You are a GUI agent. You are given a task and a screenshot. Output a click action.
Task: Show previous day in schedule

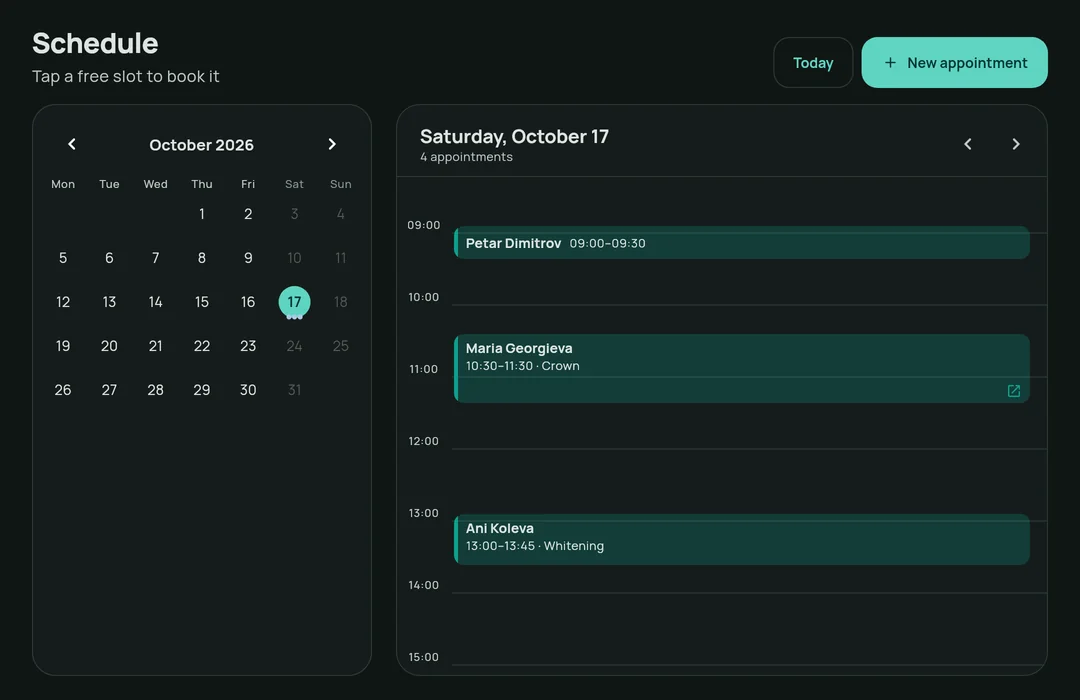968,144
